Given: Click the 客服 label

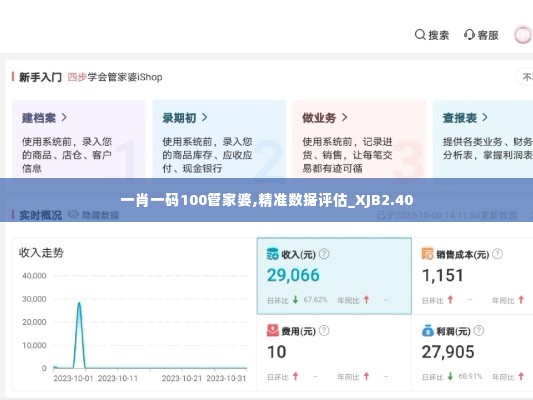Looking at the screenshot, I should pyautogui.click(x=488, y=35).
